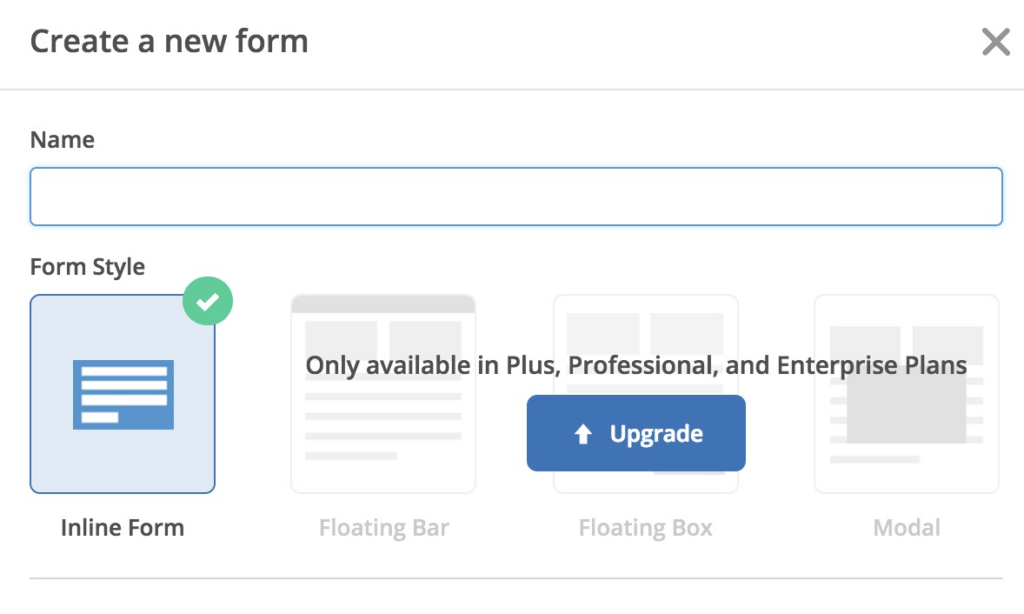
Task: Click the plans availability notice text
Action: click(636, 366)
